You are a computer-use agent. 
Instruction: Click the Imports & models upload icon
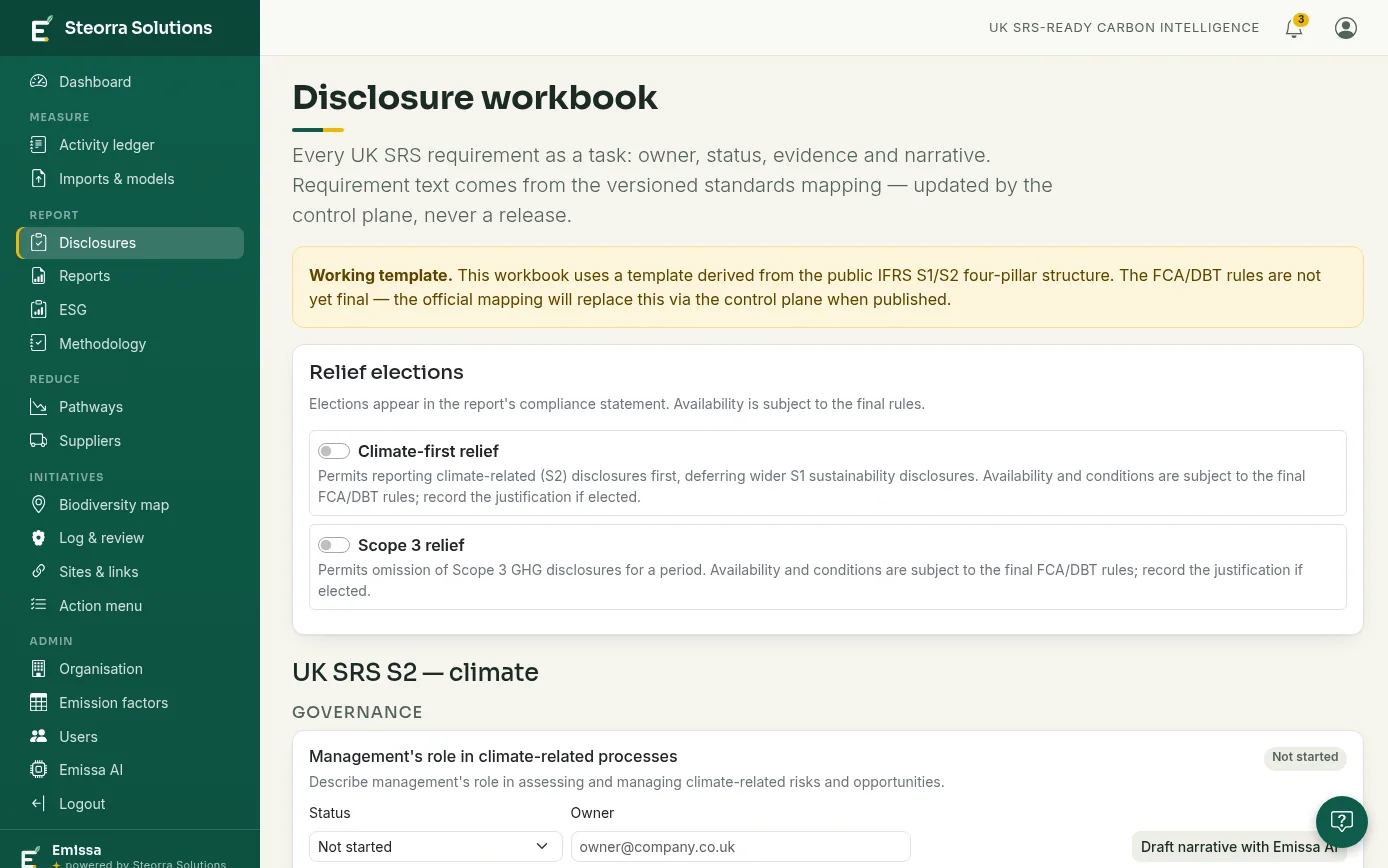tap(38, 179)
